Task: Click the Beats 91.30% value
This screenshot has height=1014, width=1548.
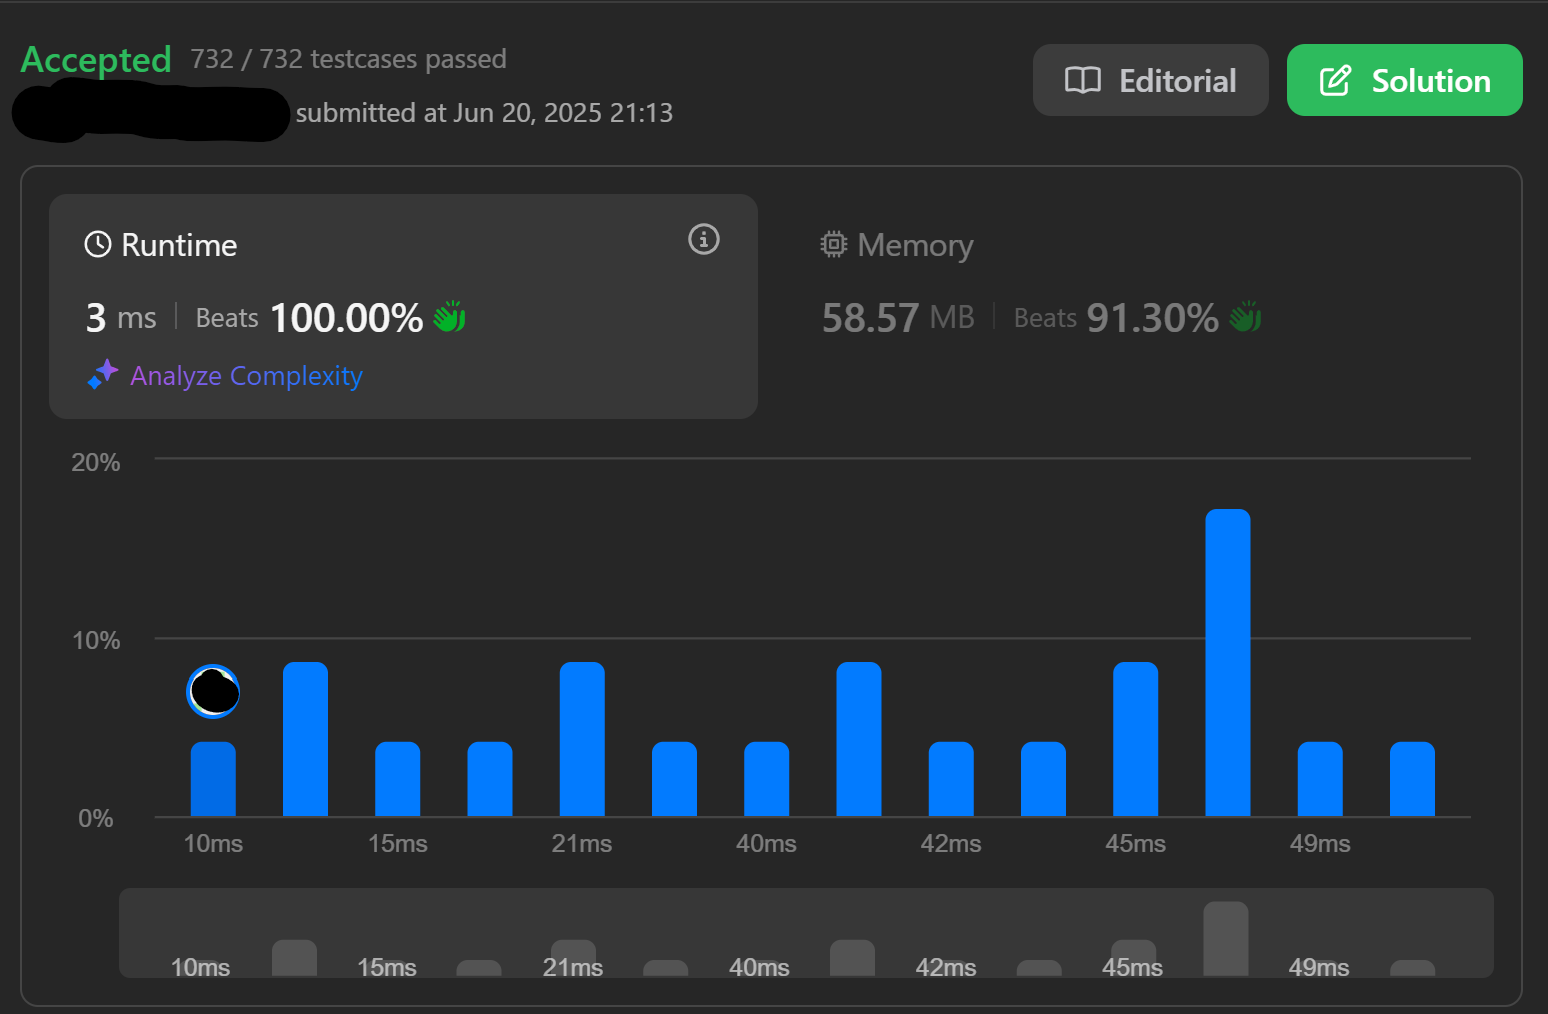Action: coord(1116,318)
